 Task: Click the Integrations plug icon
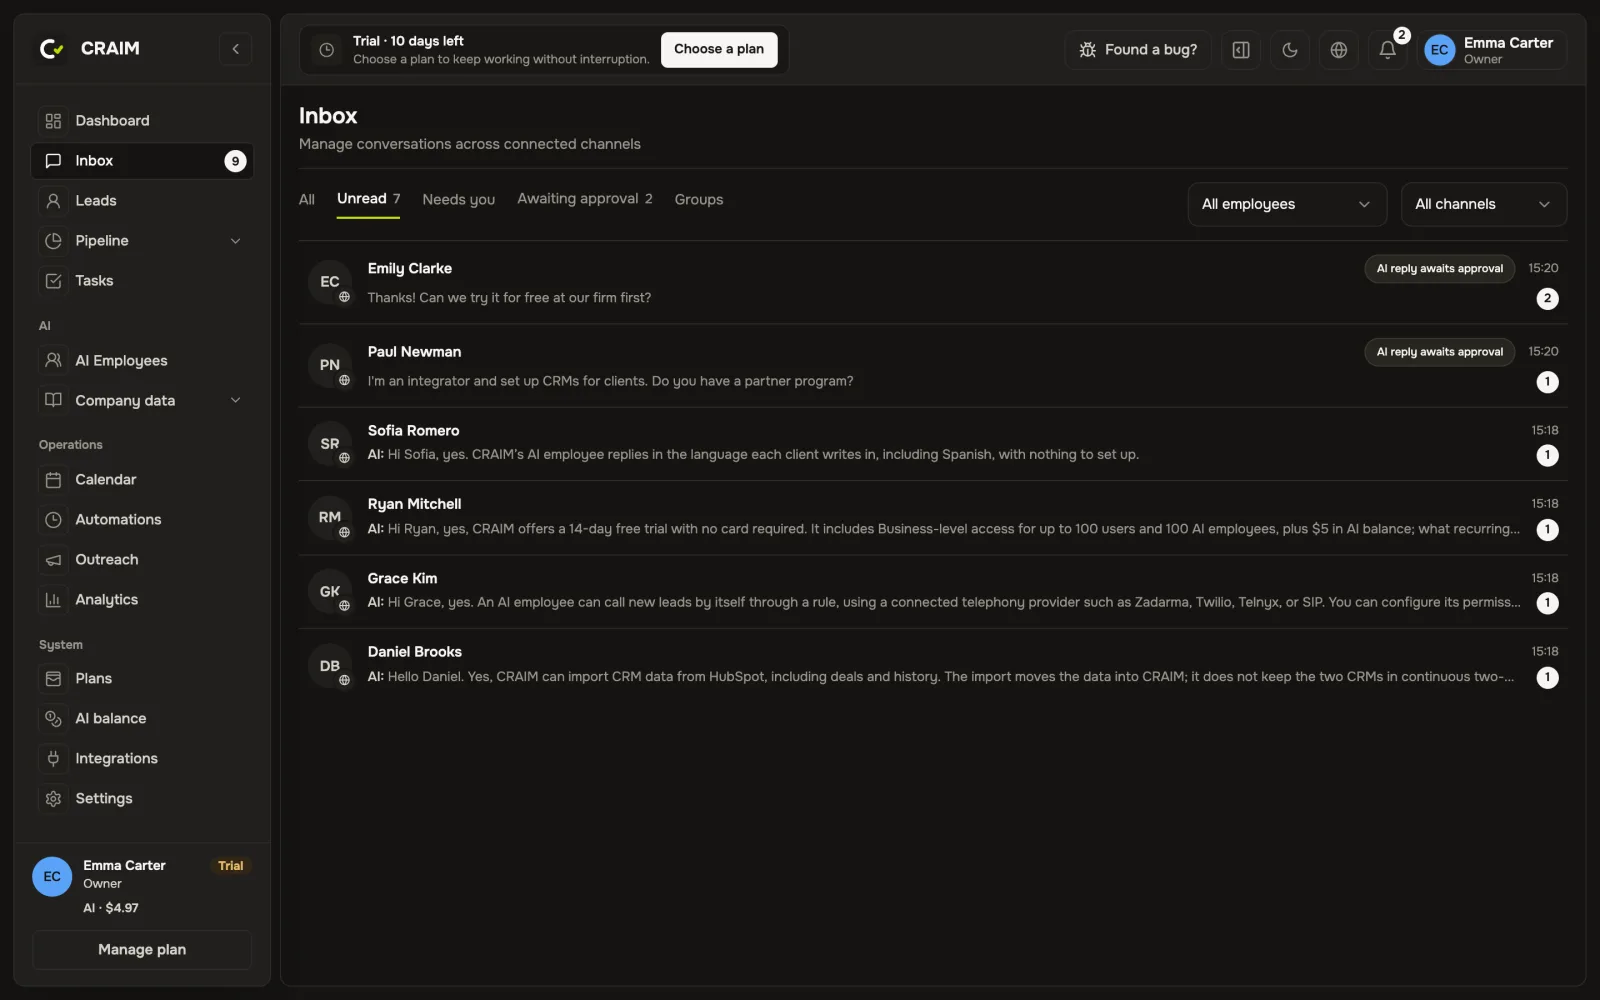(x=53, y=759)
